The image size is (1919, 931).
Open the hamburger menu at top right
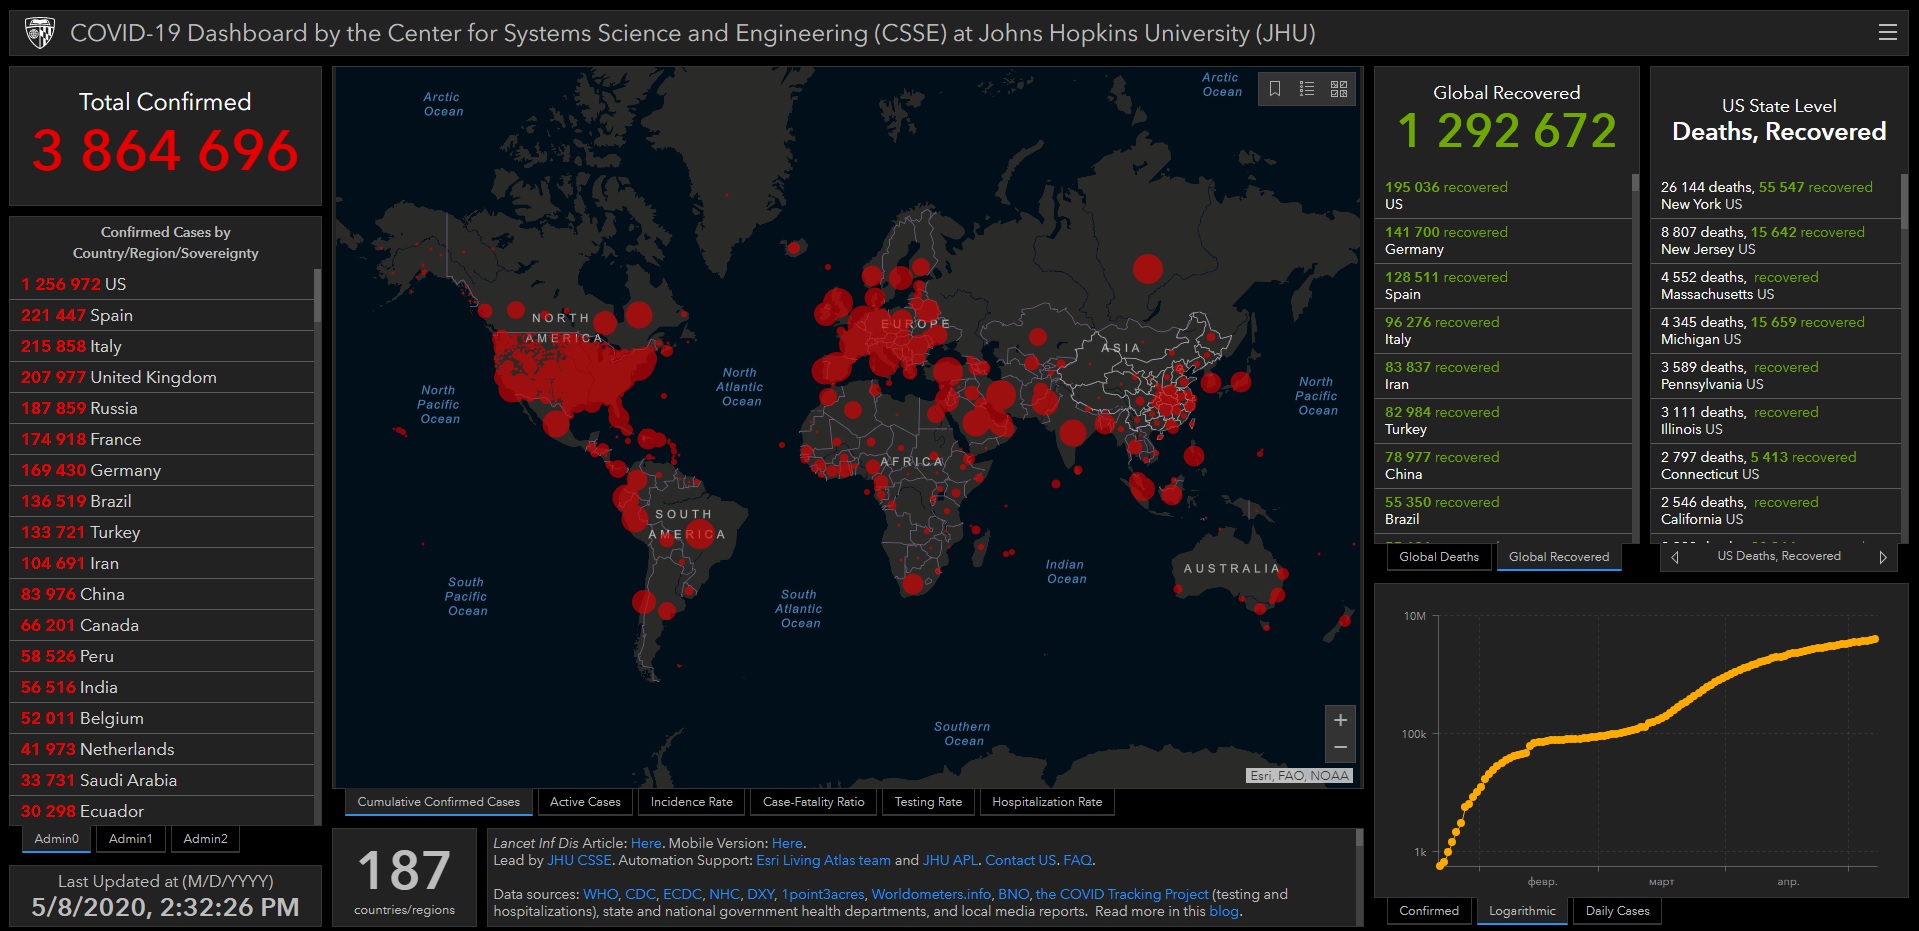[x=1887, y=32]
